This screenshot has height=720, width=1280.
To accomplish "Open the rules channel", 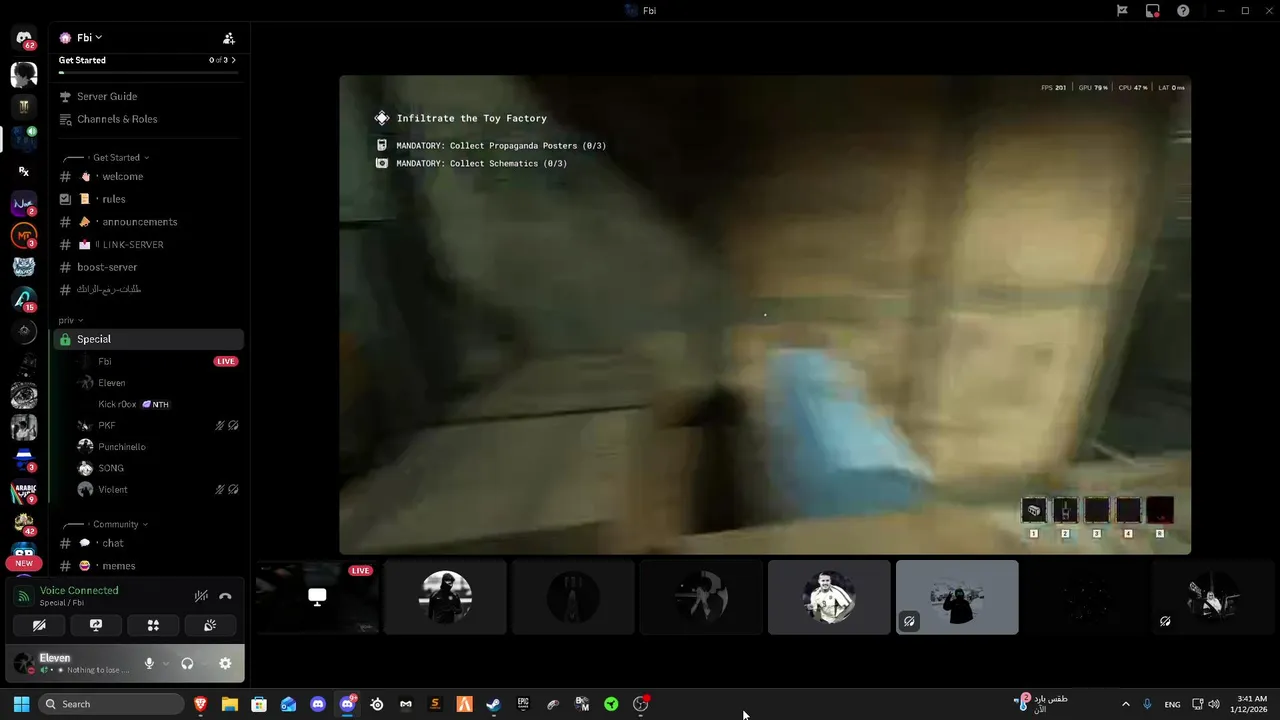I will tap(148, 199).
